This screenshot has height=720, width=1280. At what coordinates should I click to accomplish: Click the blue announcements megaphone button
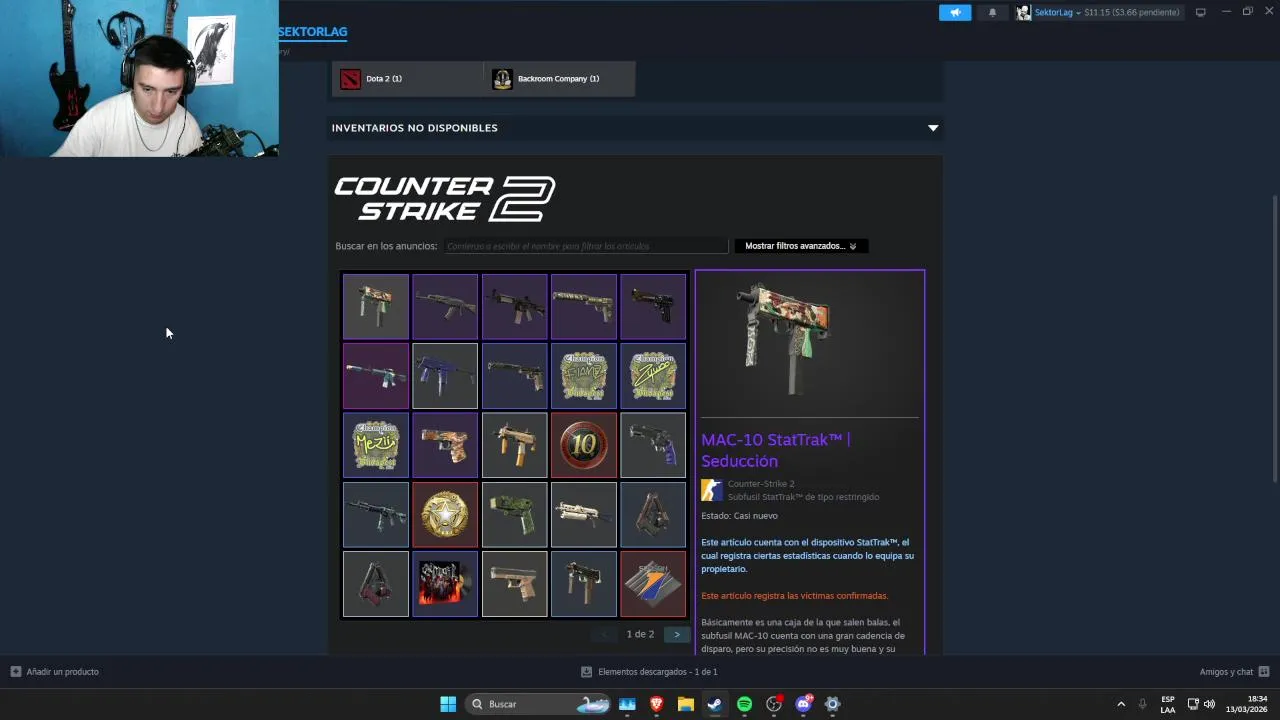coord(955,12)
